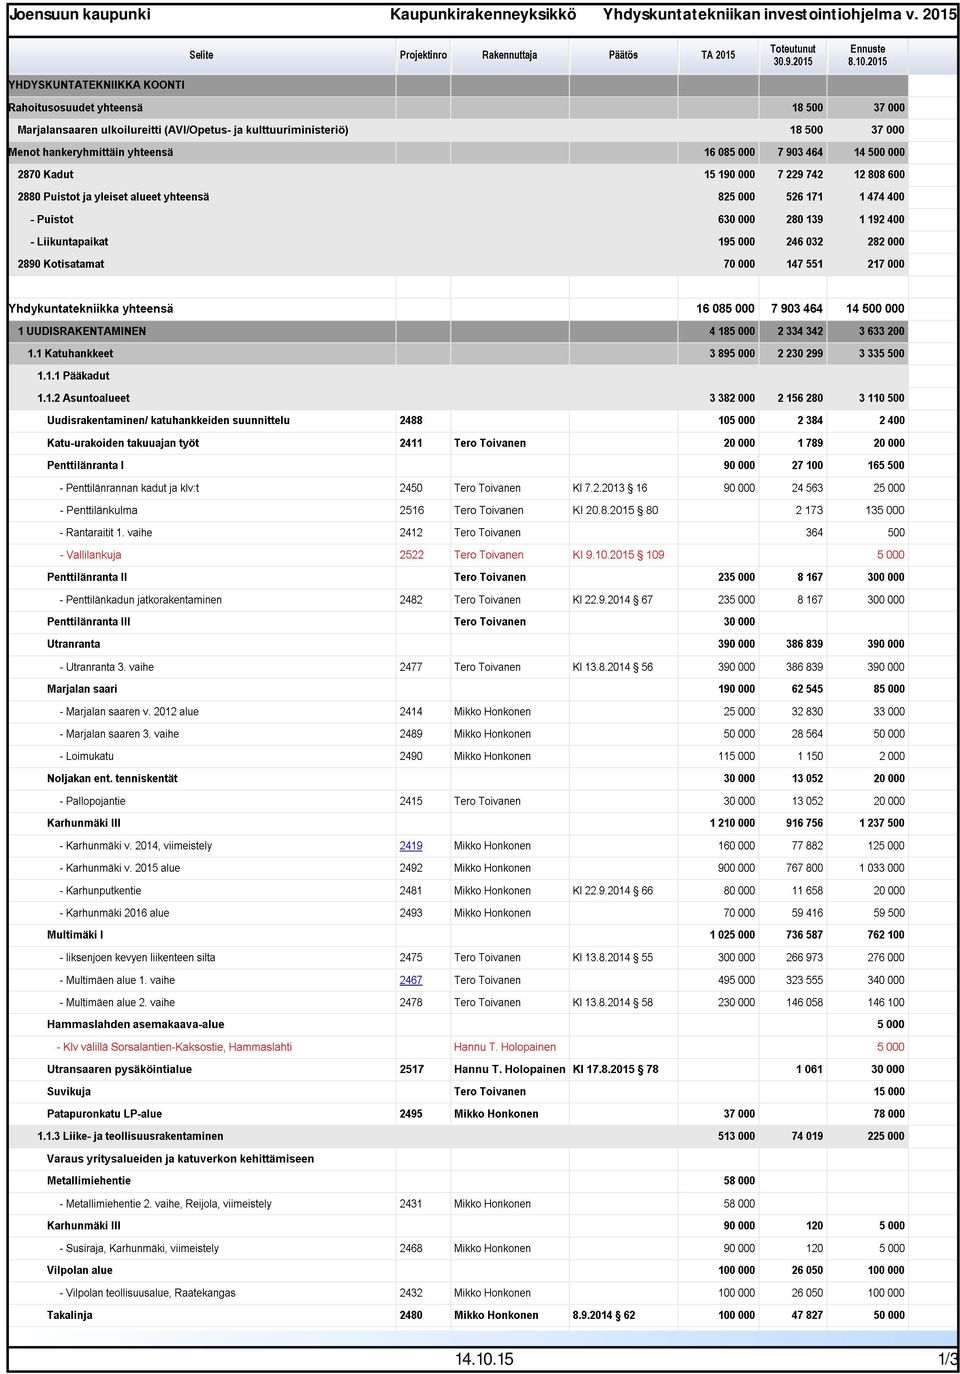Click the value '916 756'
960x1374 pixels.
tap(804, 823)
